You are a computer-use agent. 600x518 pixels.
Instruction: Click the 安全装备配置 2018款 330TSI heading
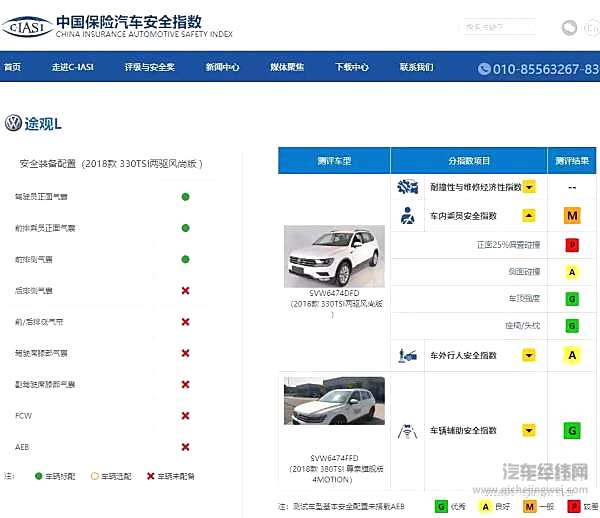point(111,164)
